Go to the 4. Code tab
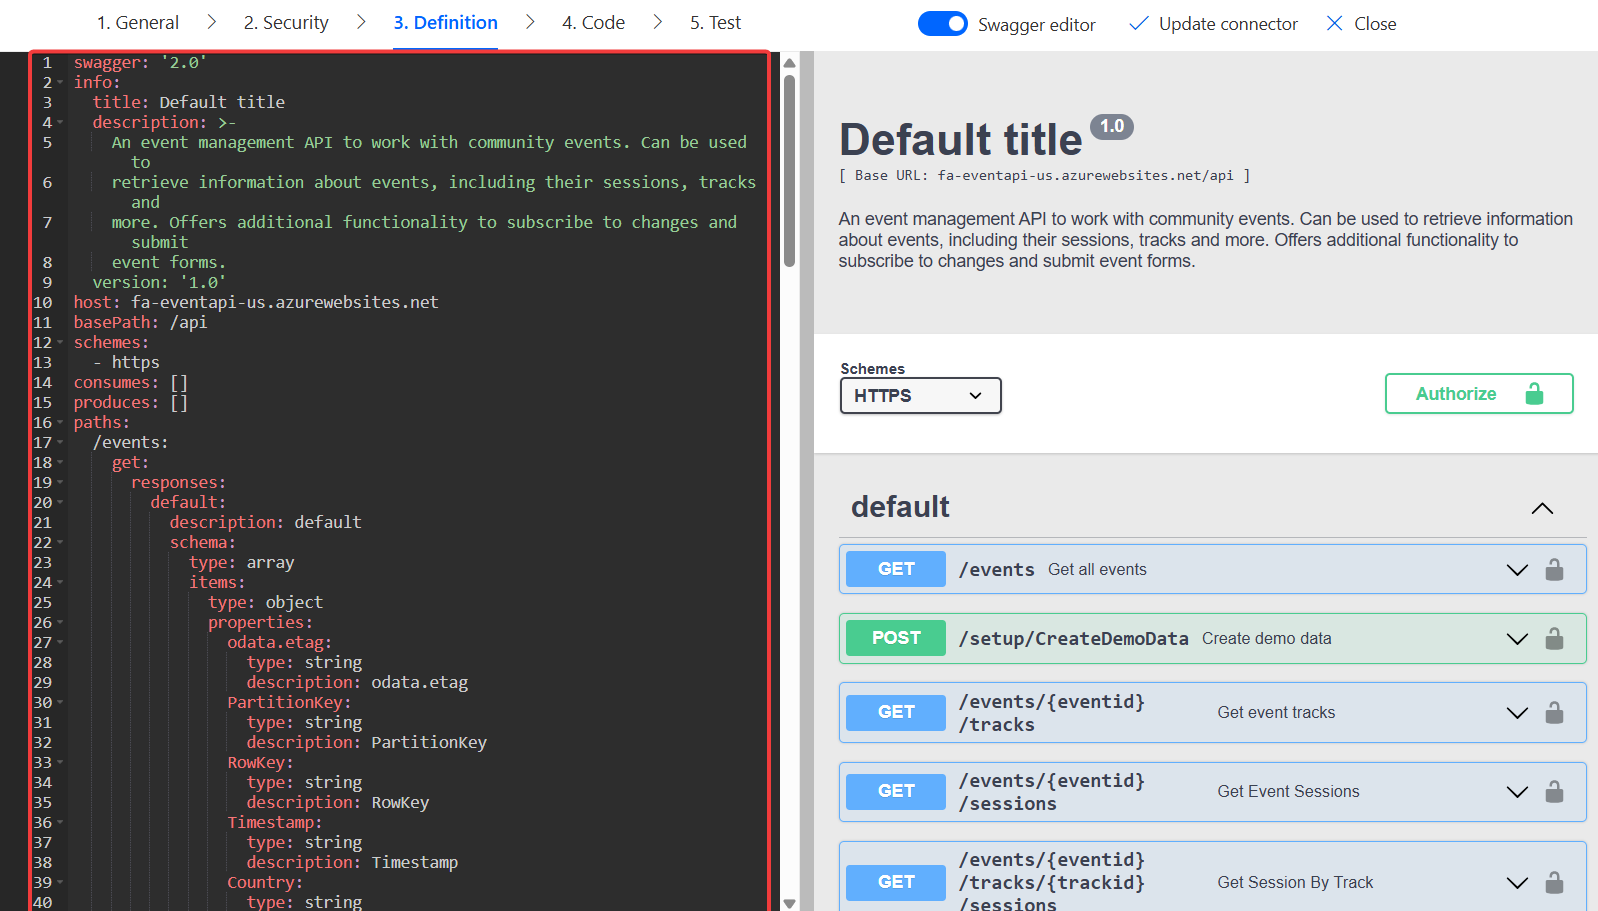This screenshot has width=1598, height=911. [593, 23]
